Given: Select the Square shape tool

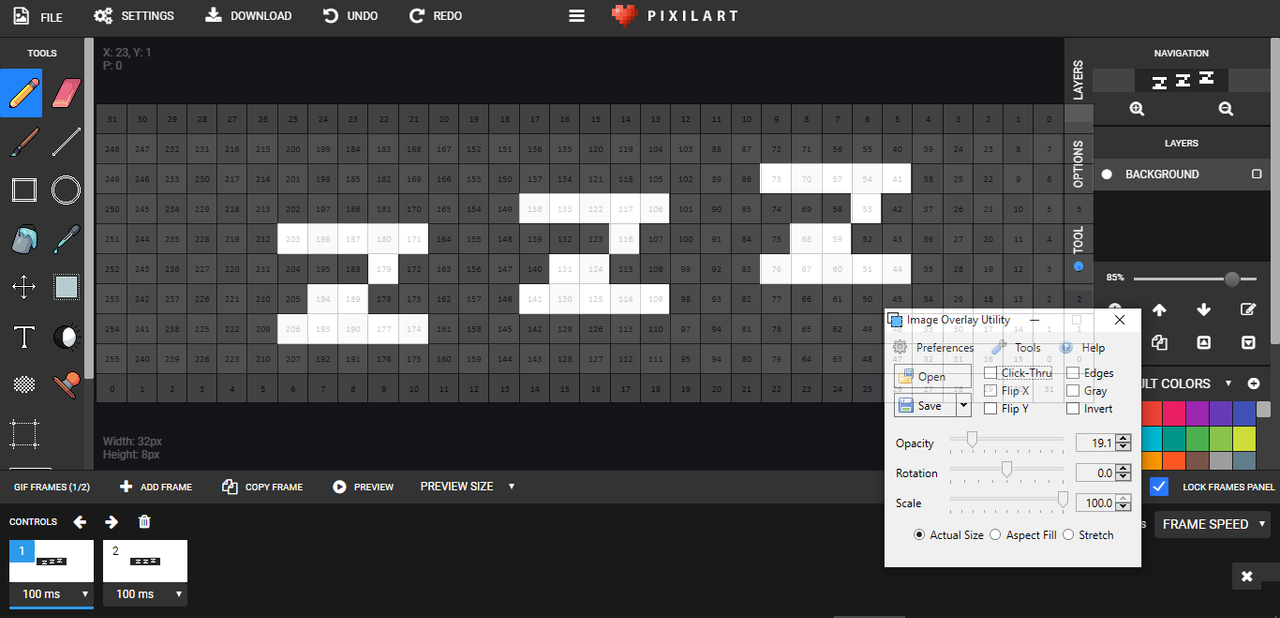Looking at the screenshot, I should tap(23, 189).
